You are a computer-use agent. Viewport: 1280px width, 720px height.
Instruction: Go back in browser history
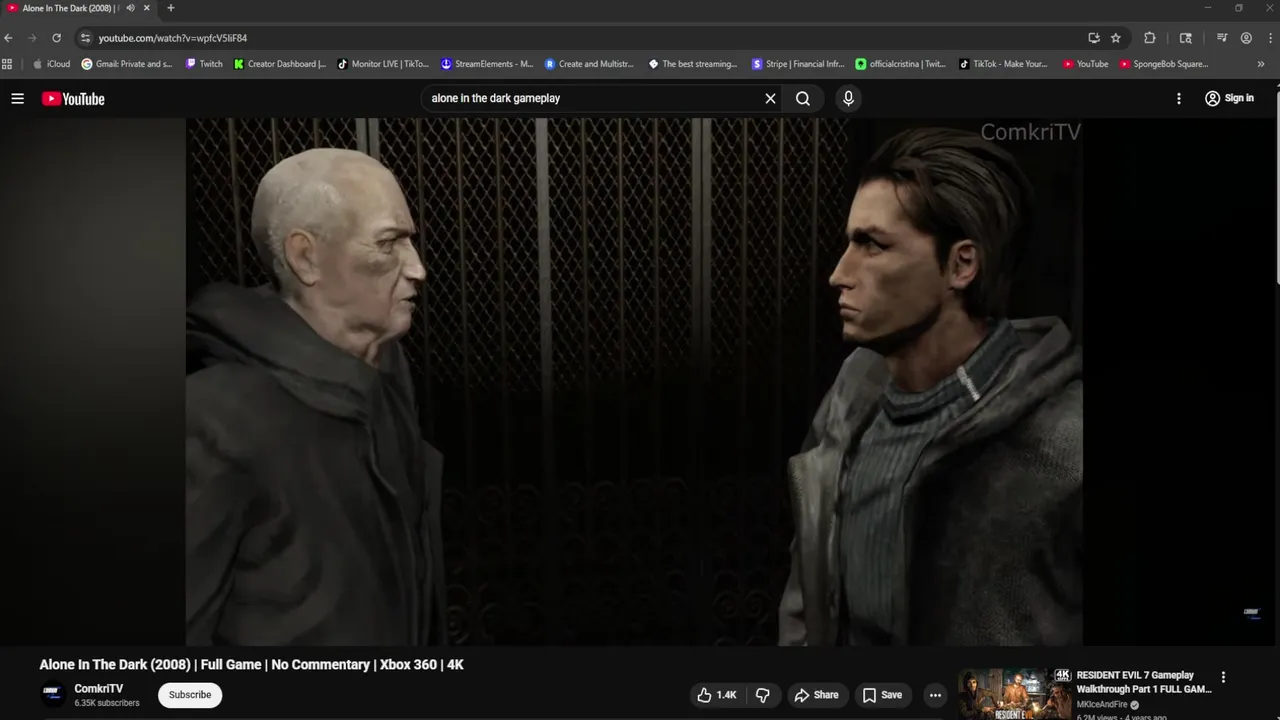tap(9, 38)
